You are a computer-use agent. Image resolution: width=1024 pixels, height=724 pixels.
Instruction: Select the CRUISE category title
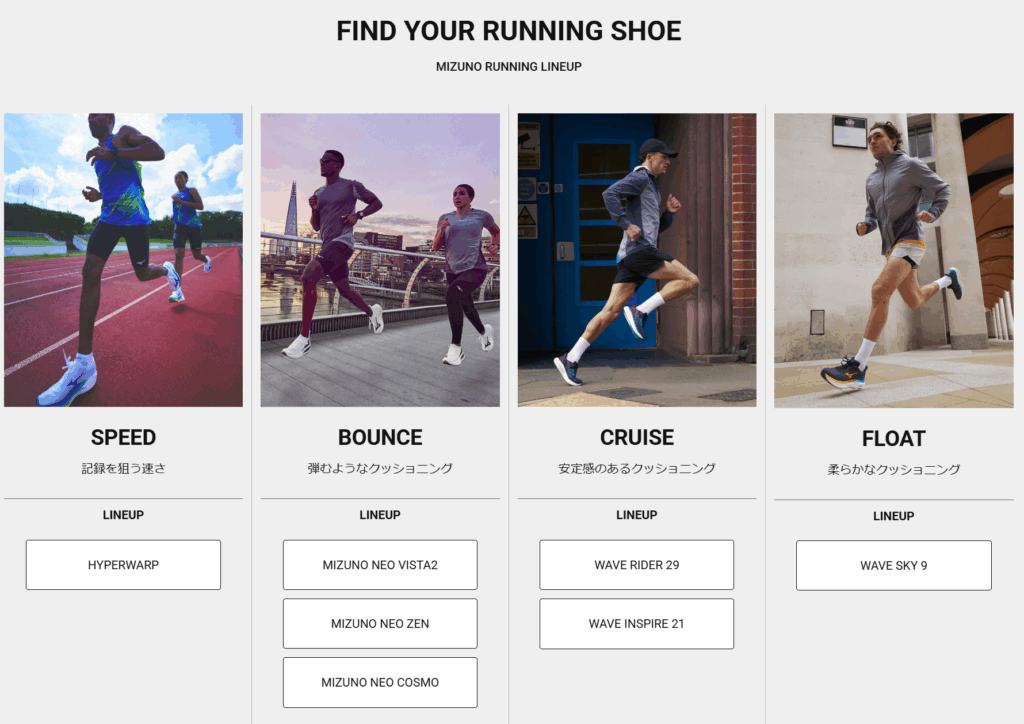click(637, 437)
